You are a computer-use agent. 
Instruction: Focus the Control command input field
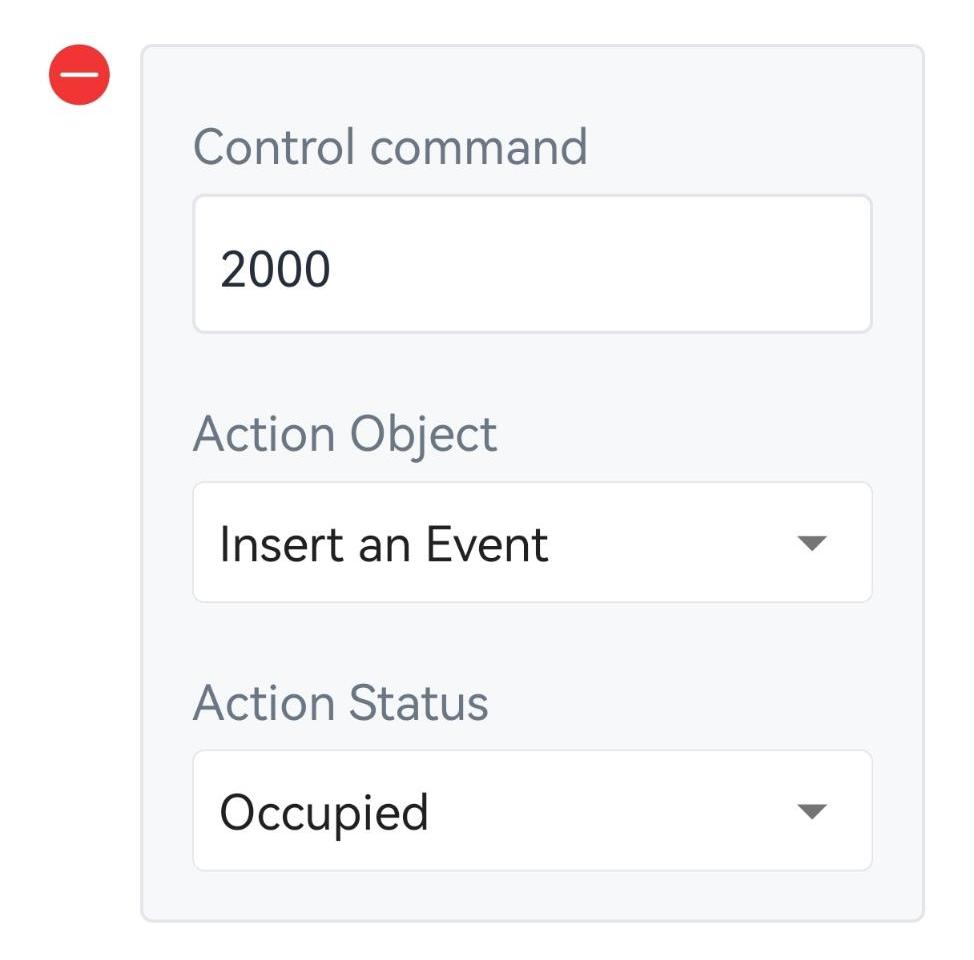[x=532, y=264]
